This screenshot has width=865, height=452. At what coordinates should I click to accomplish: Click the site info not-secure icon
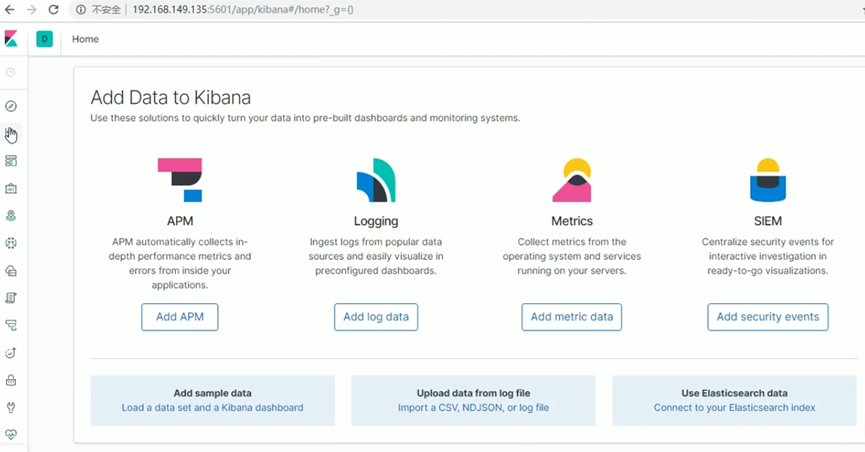pyautogui.click(x=81, y=9)
